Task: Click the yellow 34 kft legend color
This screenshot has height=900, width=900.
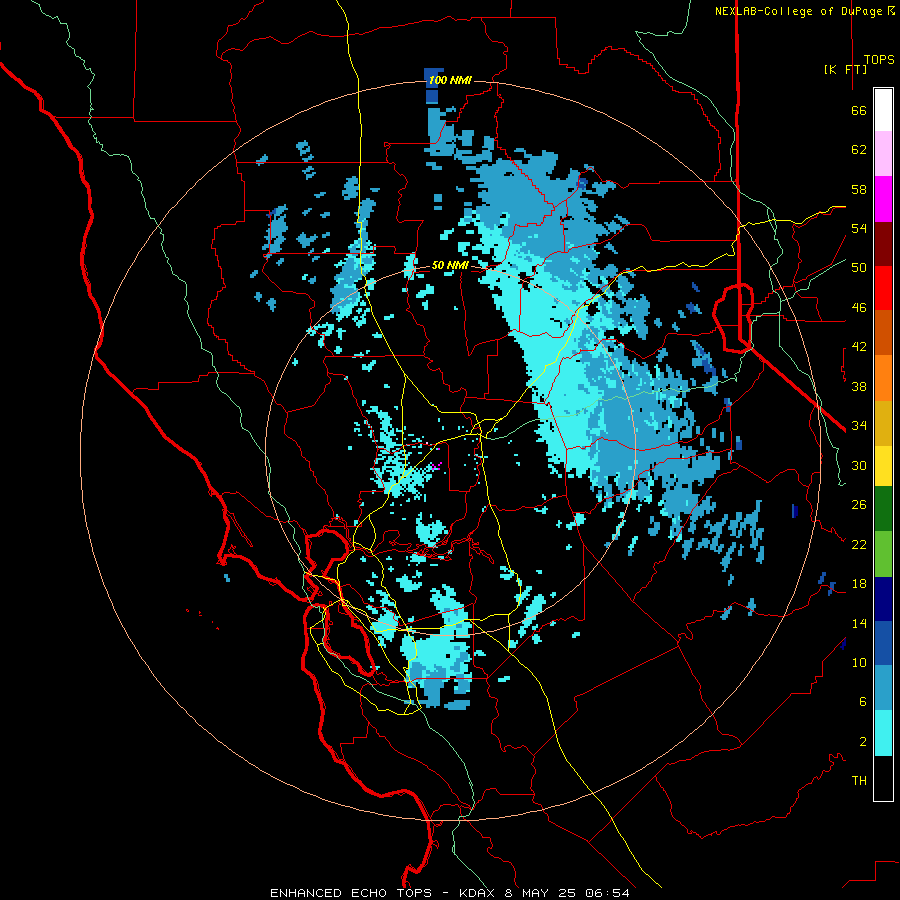Action: [883, 466]
